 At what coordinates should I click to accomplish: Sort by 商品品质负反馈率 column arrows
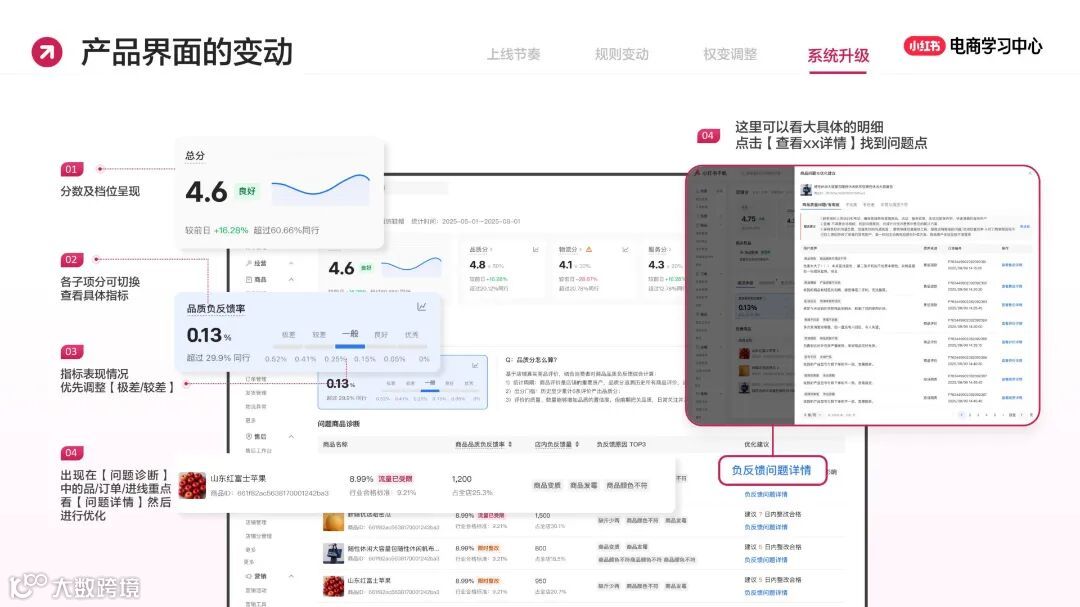point(510,444)
